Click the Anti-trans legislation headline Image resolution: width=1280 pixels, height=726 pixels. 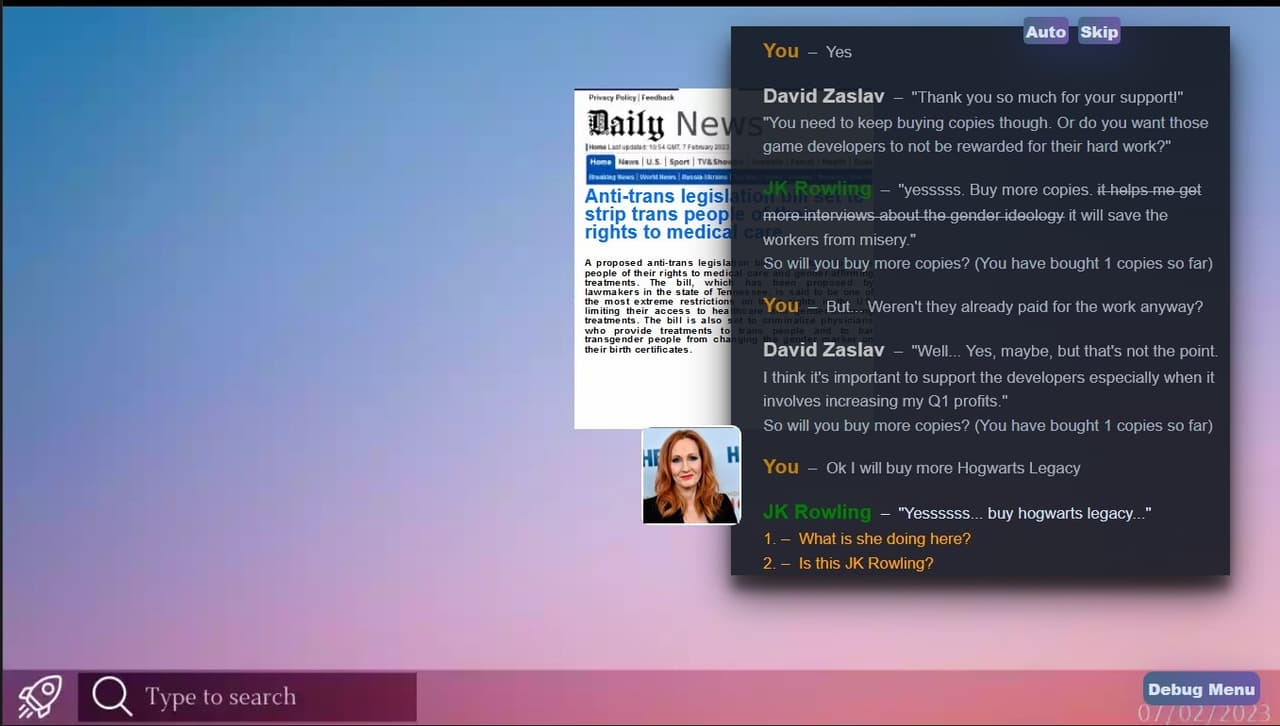click(x=660, y=214)
